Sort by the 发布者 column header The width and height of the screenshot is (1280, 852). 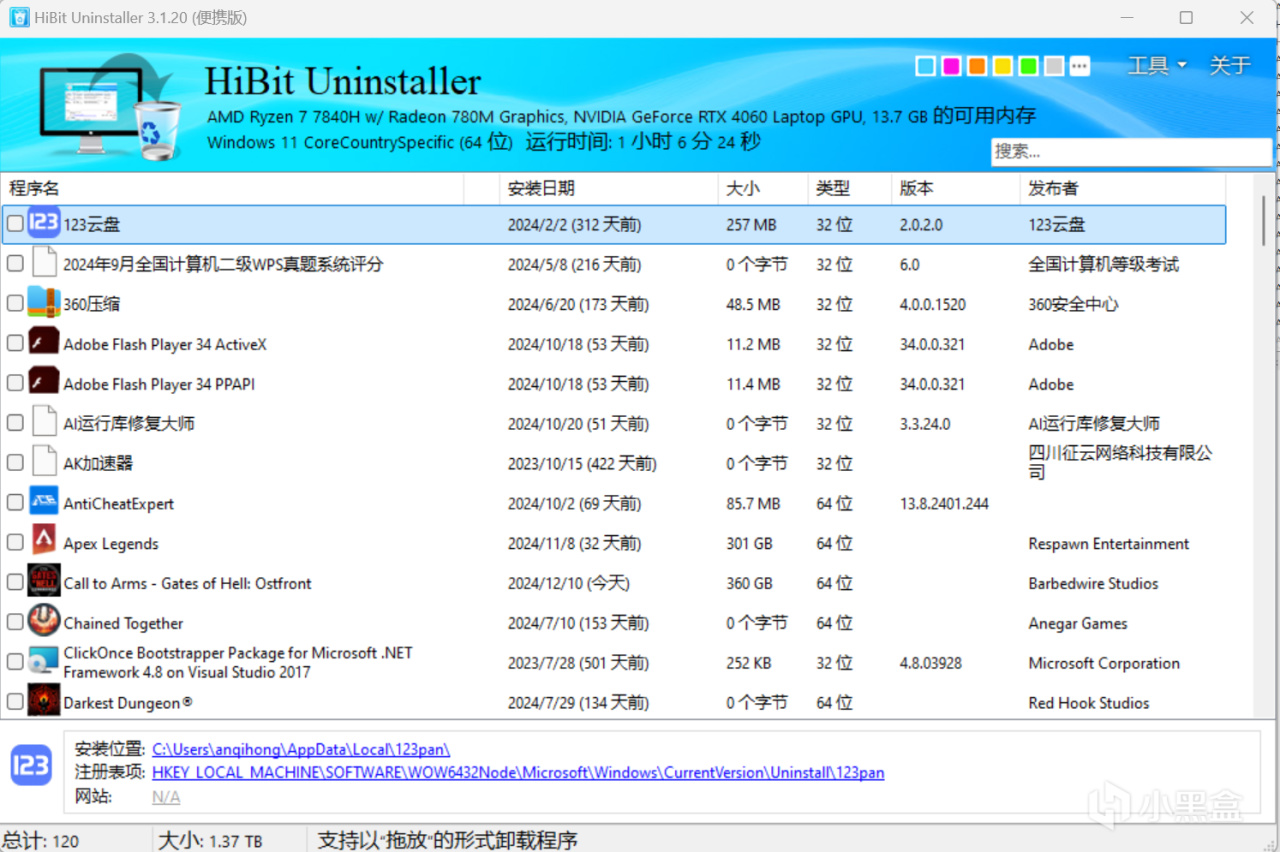(1123, 188)
